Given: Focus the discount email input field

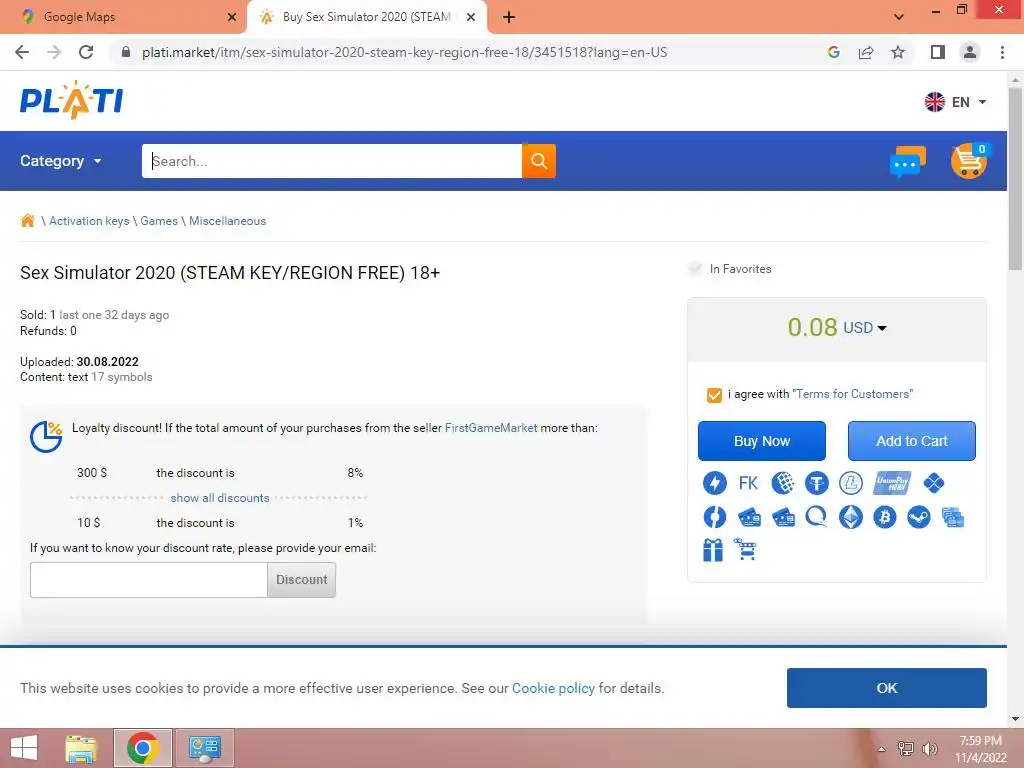Looking at the screenshot, I should coord(148,580).
